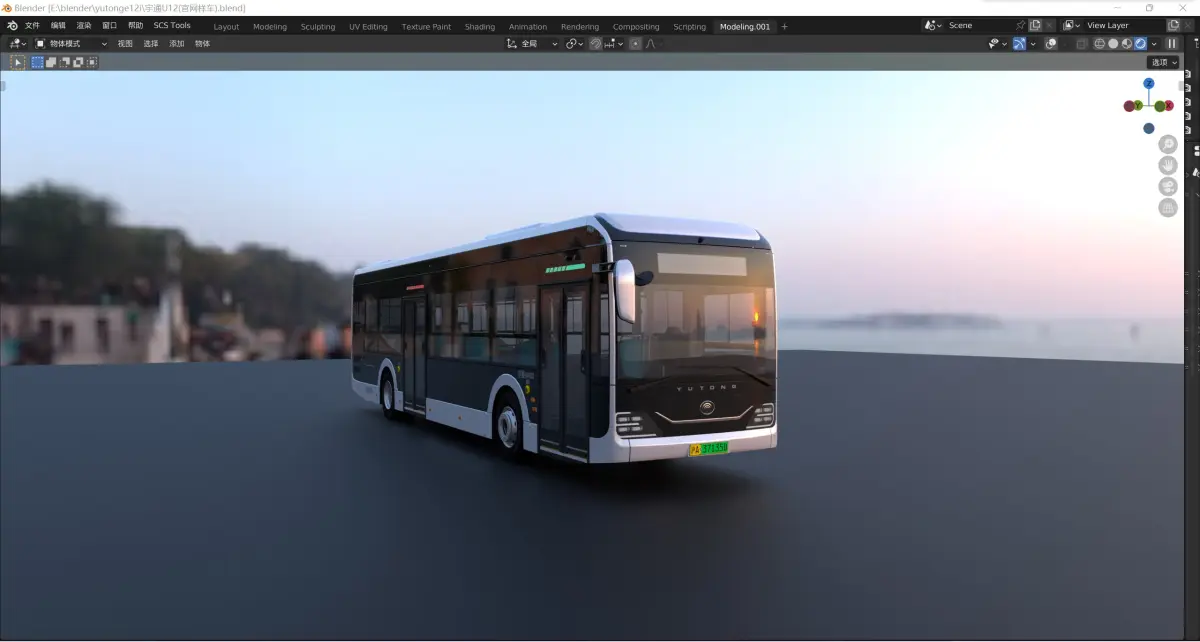Switch to the Compositing workspace tab

tap(636, 27)
